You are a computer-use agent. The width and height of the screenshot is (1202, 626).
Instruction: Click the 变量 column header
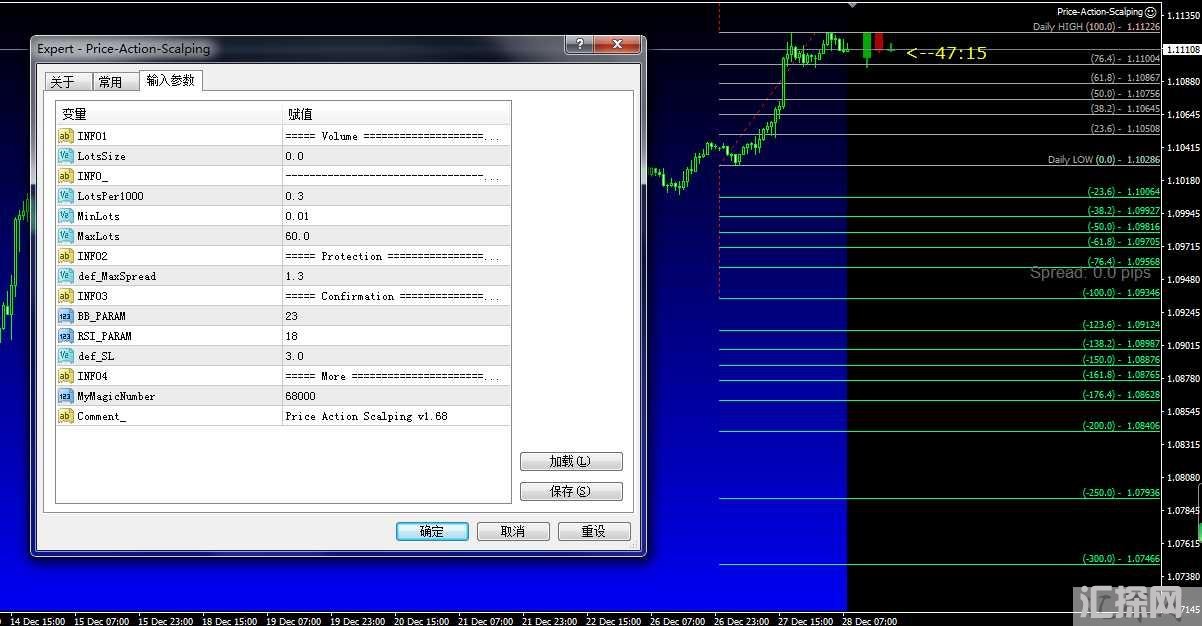coord(75,114)
